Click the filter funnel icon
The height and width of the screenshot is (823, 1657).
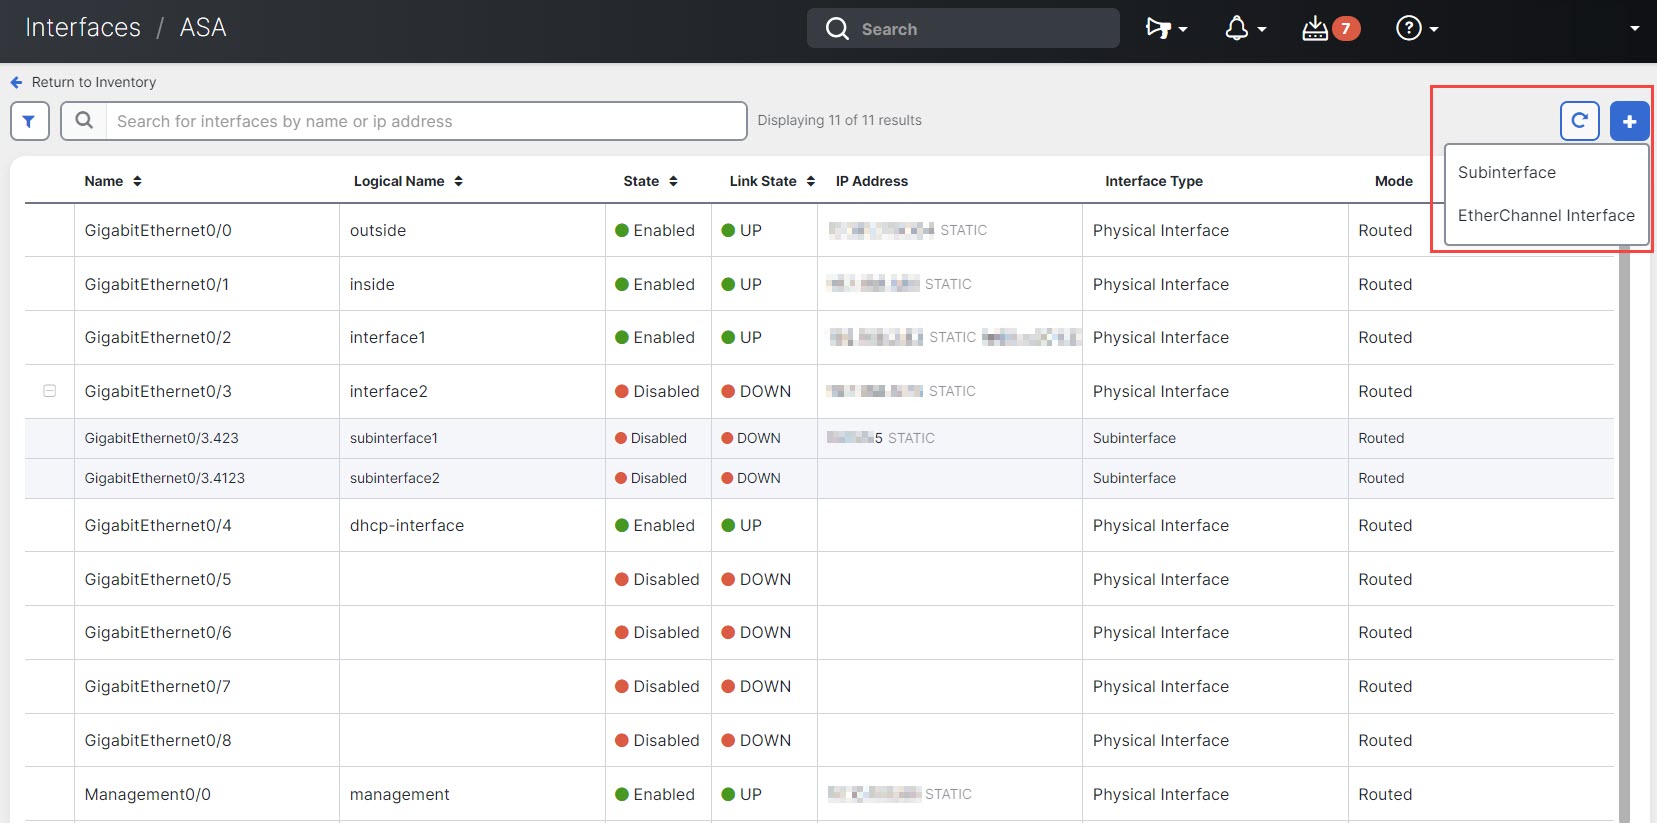(29, 121)
